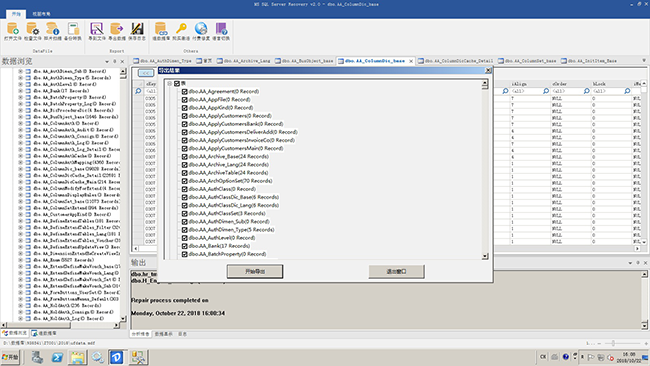Expand dbo.AA_Enum node in left data browser
Viewport: 650px width, 366px height.
[x=20, y=260]
